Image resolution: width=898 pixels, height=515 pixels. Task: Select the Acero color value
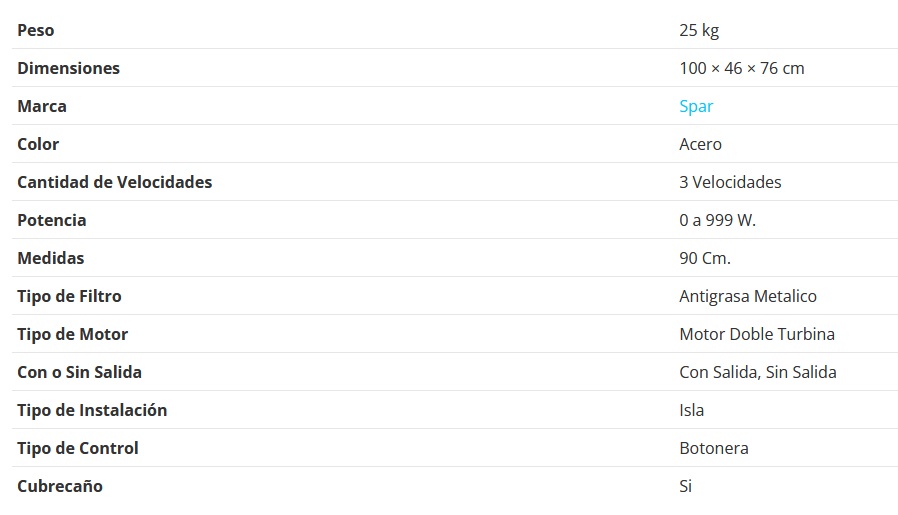coord(700,144)
